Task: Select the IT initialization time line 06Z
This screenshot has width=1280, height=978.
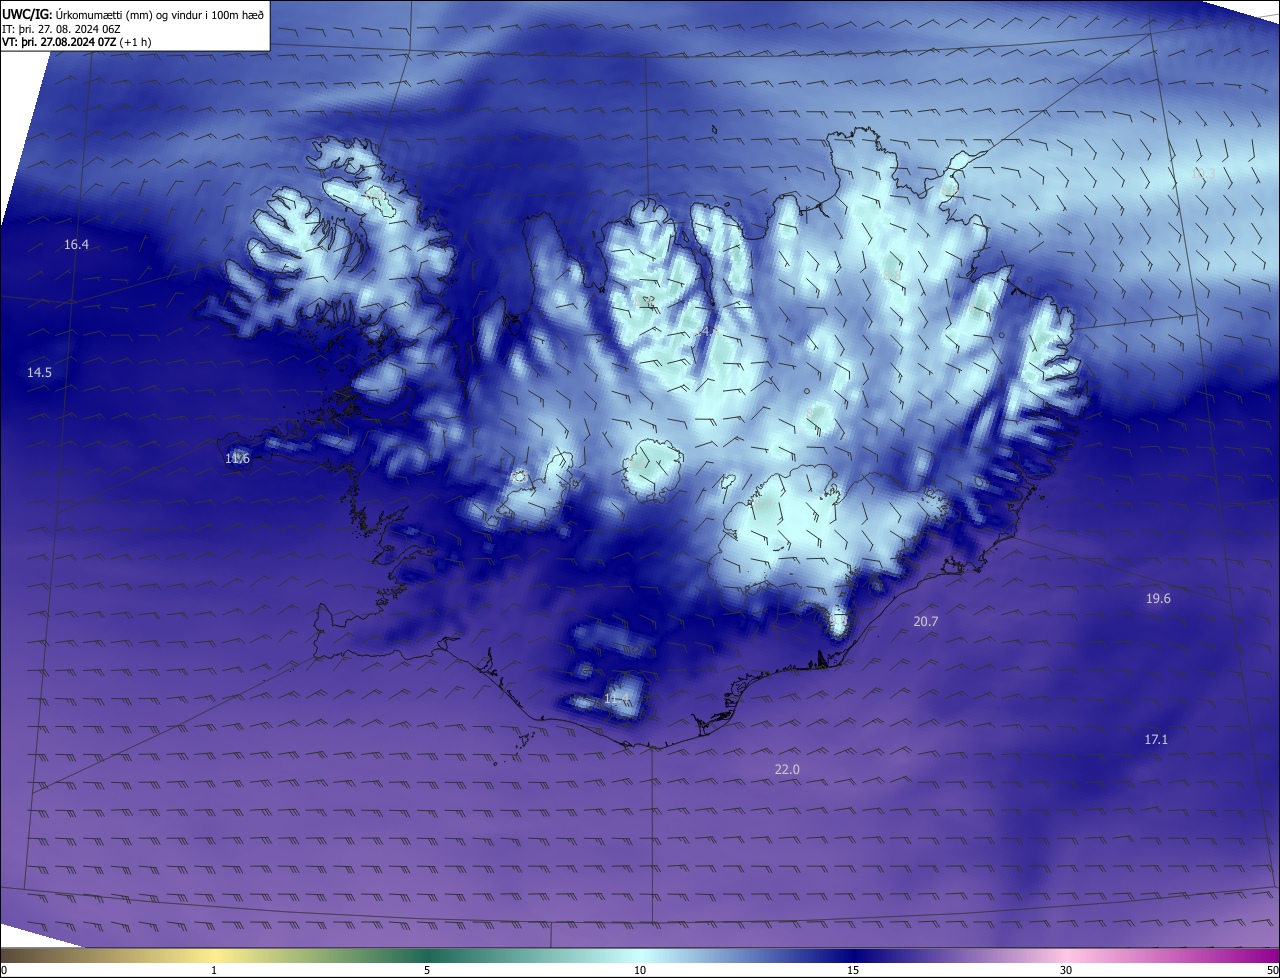Action: (62, 29)
